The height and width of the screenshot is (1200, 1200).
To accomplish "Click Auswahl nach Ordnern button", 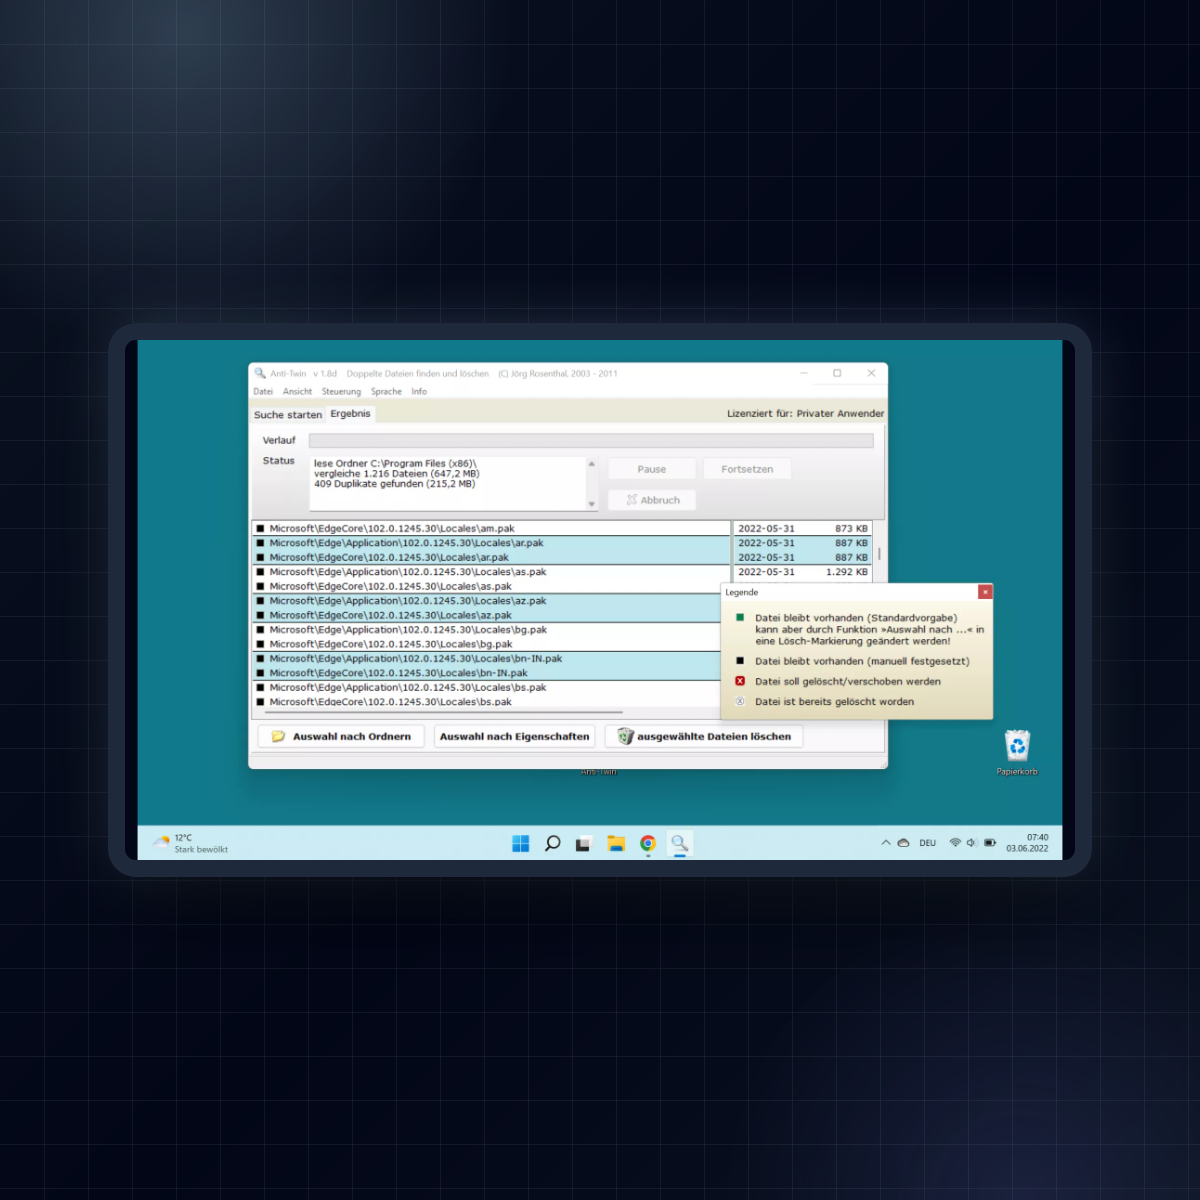I will [341, 737].
